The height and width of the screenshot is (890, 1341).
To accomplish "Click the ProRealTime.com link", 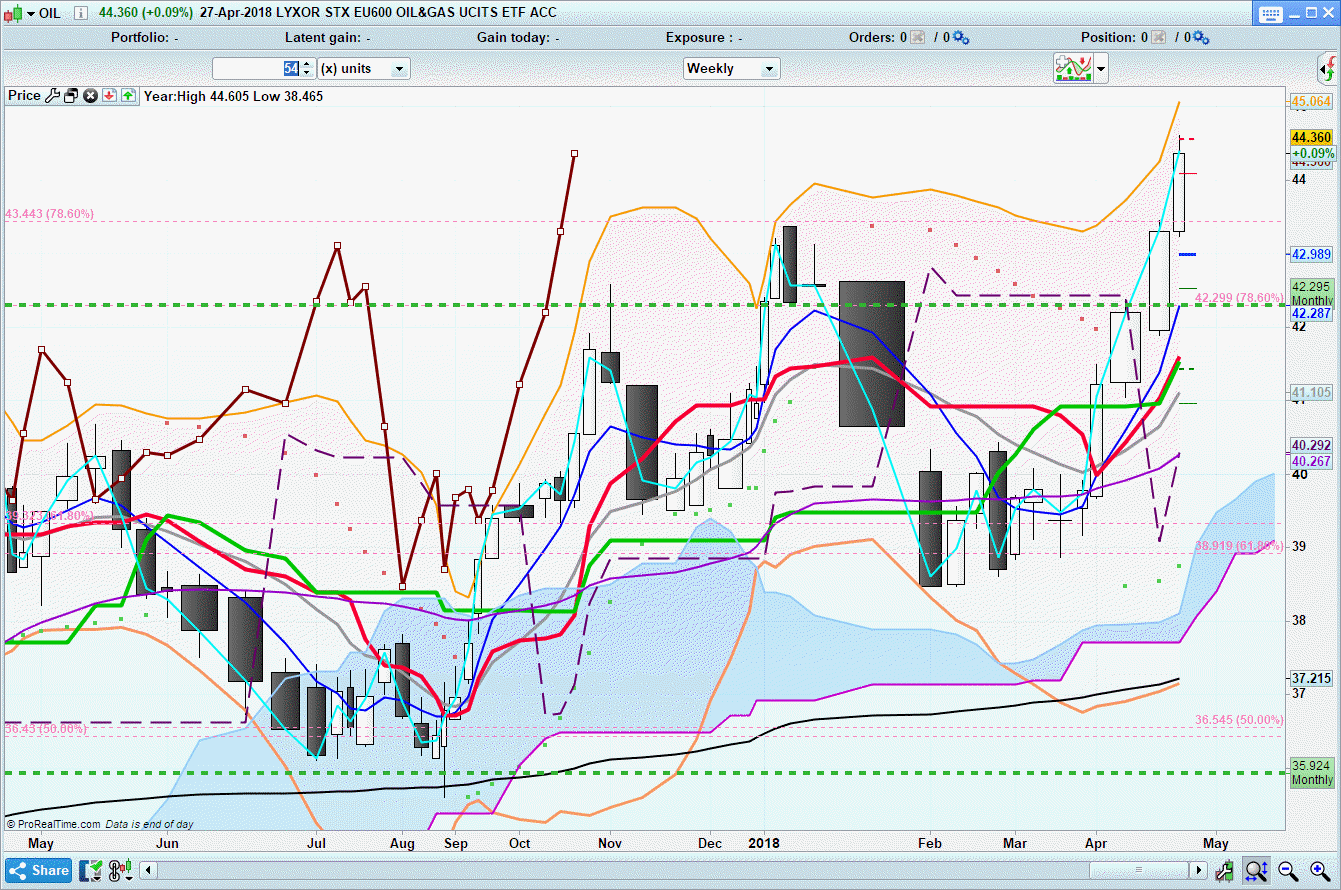I will pyautogui.click(x=58, y=824).
